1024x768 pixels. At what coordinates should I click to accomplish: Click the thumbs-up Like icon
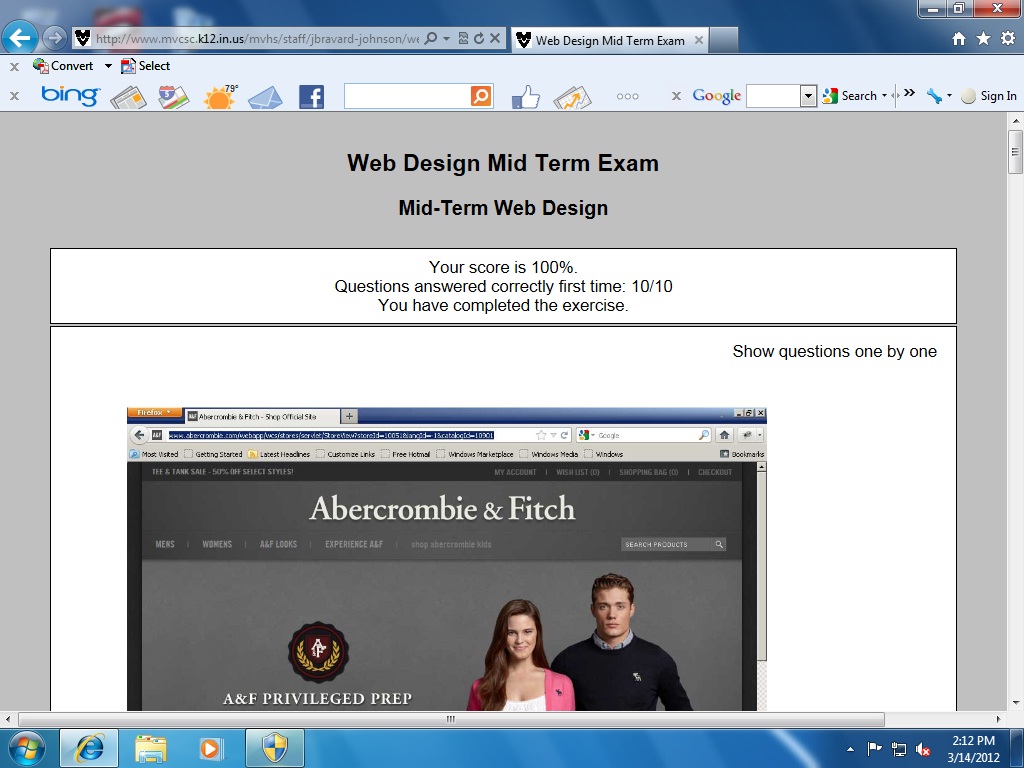coord(526,97)
